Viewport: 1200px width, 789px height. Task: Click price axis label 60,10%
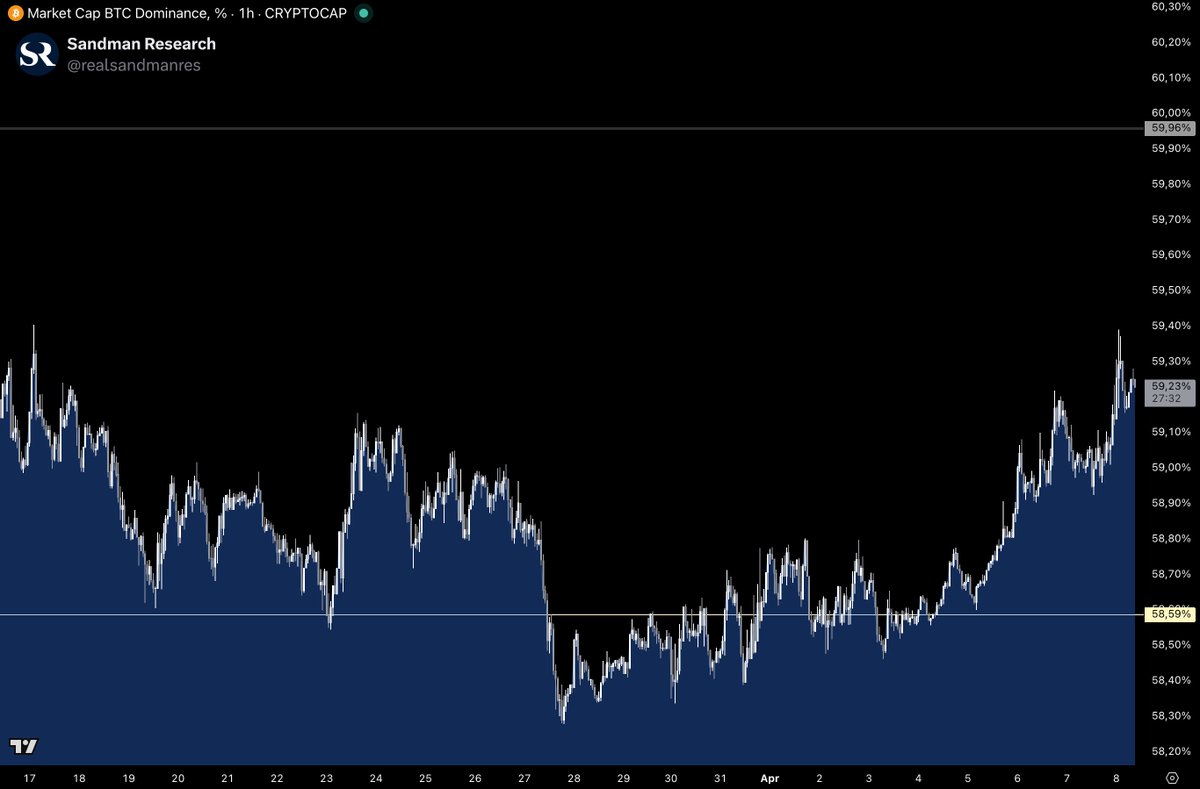tap(1171, 77)
